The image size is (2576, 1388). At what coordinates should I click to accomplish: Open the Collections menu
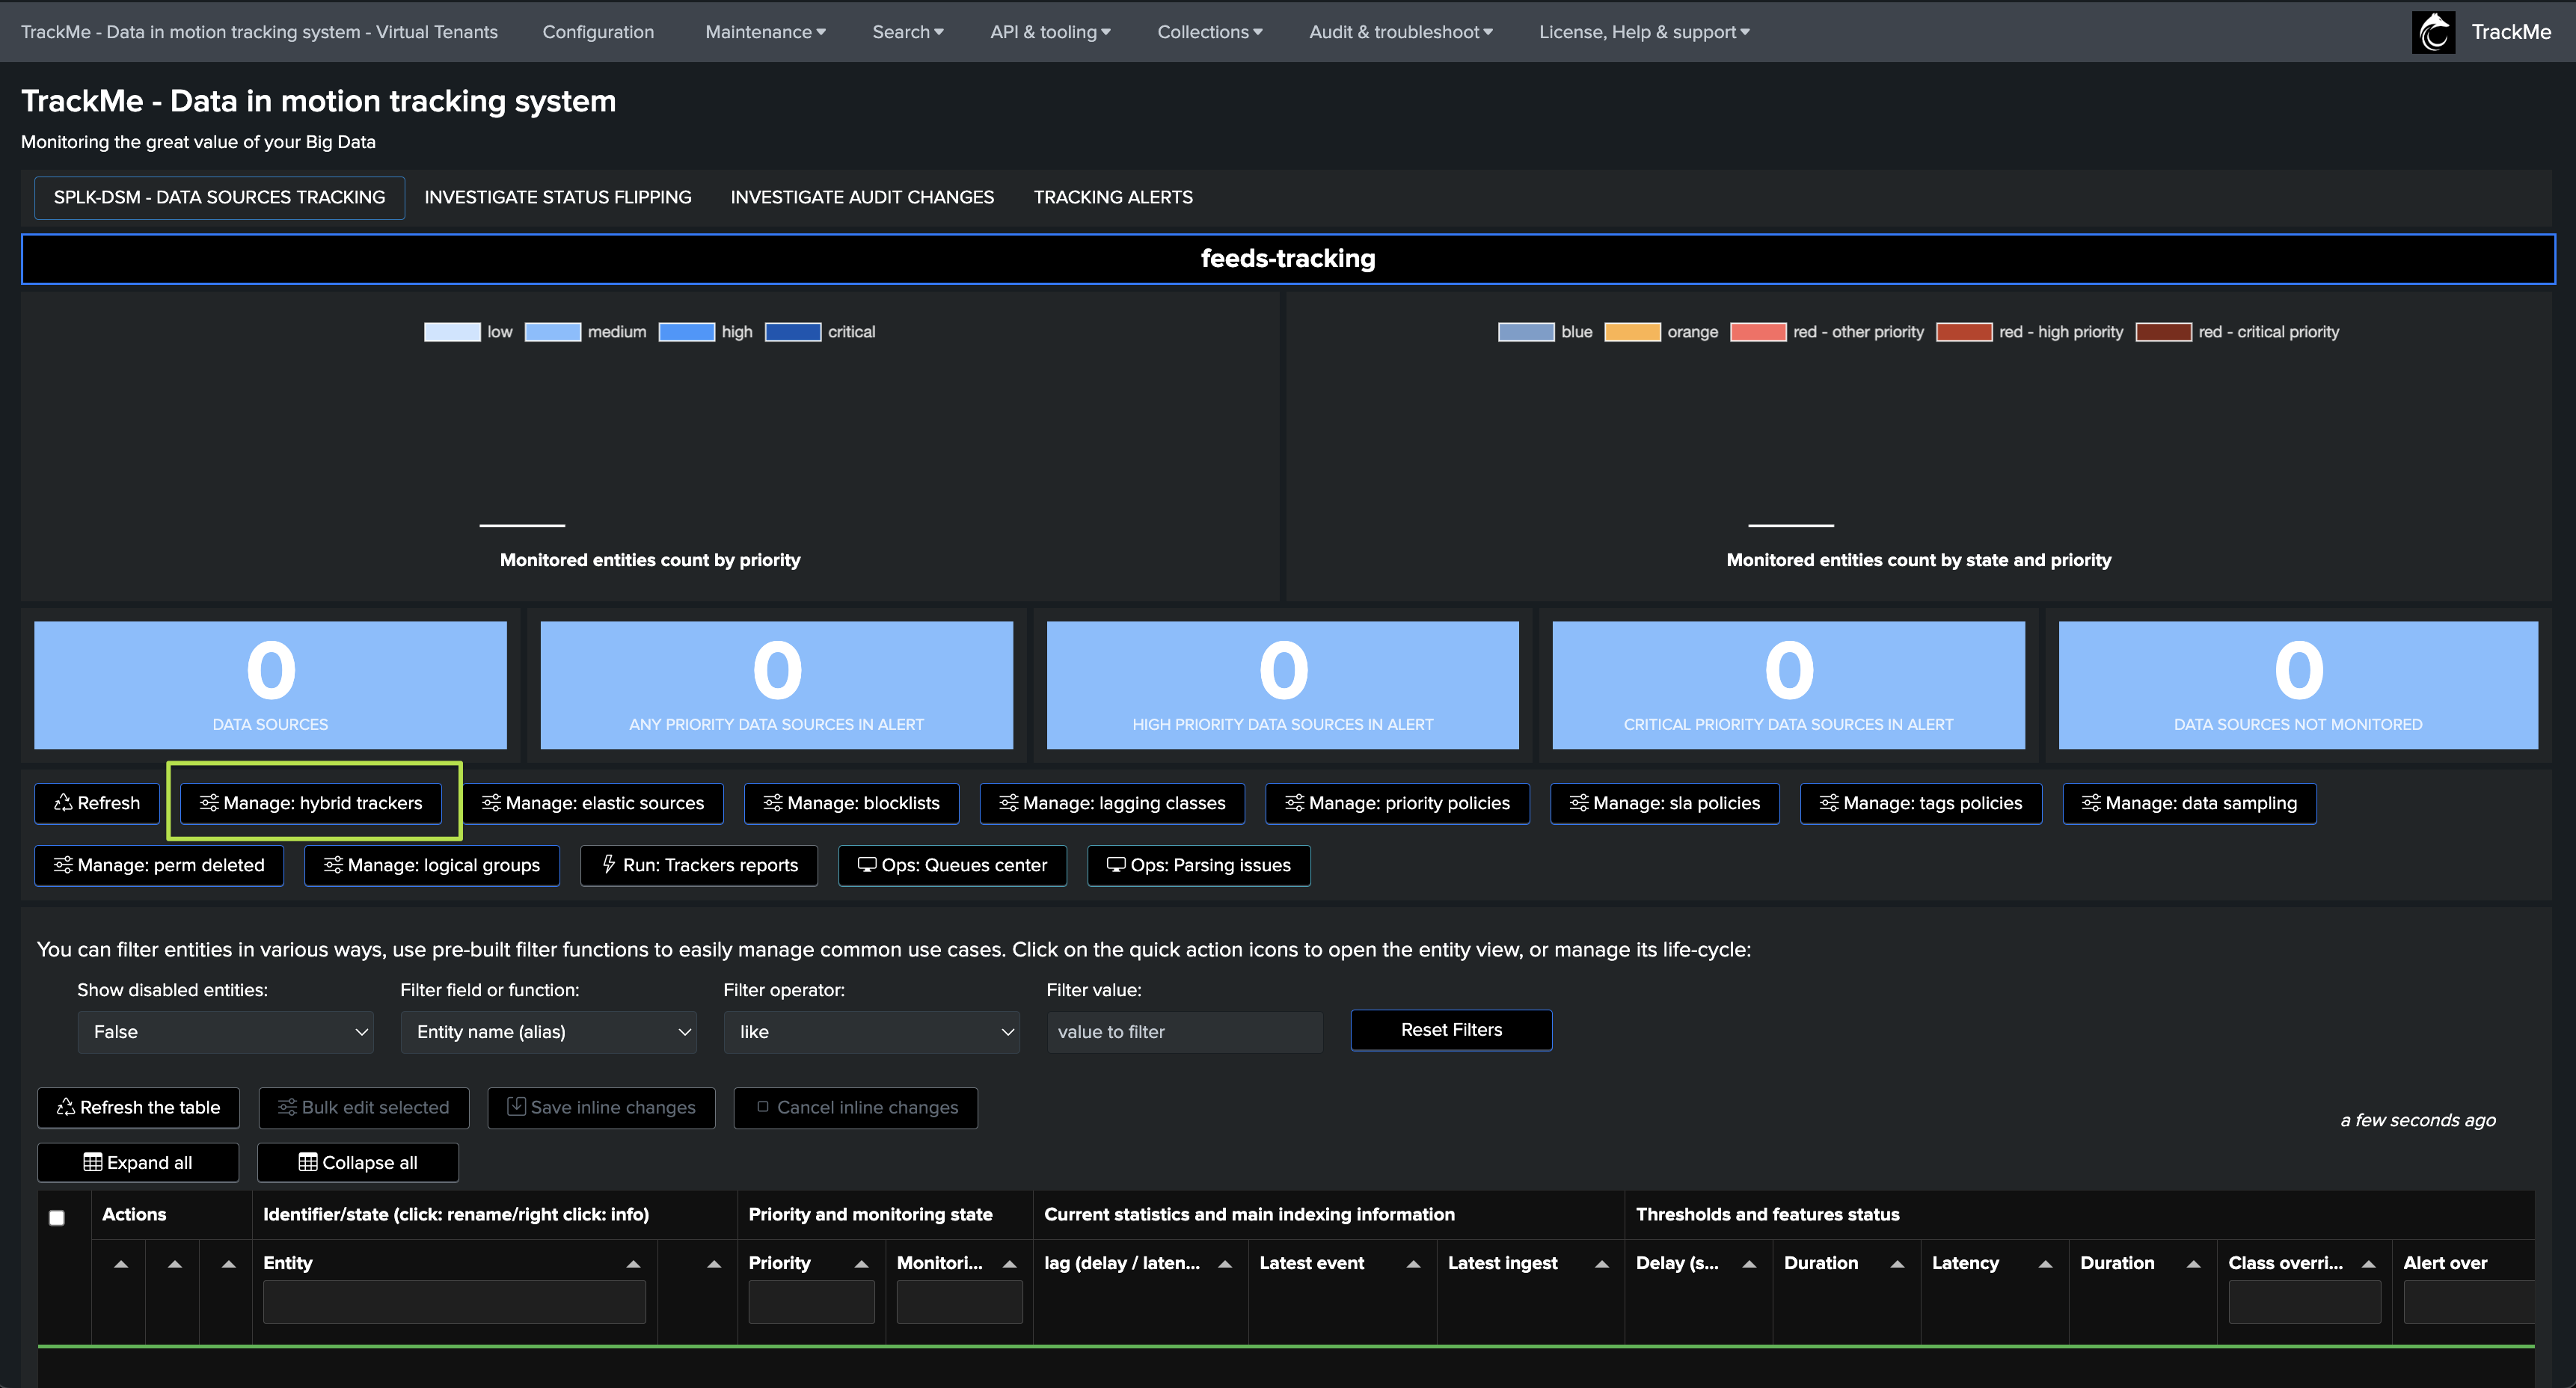tap(1210, 32)
